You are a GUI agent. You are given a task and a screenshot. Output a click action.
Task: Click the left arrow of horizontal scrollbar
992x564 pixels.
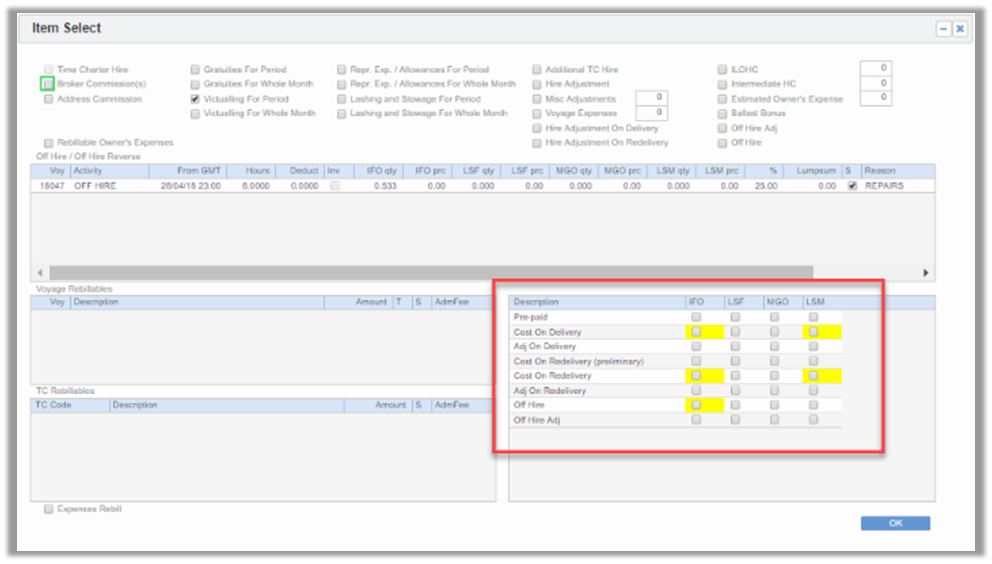(41, 272)
